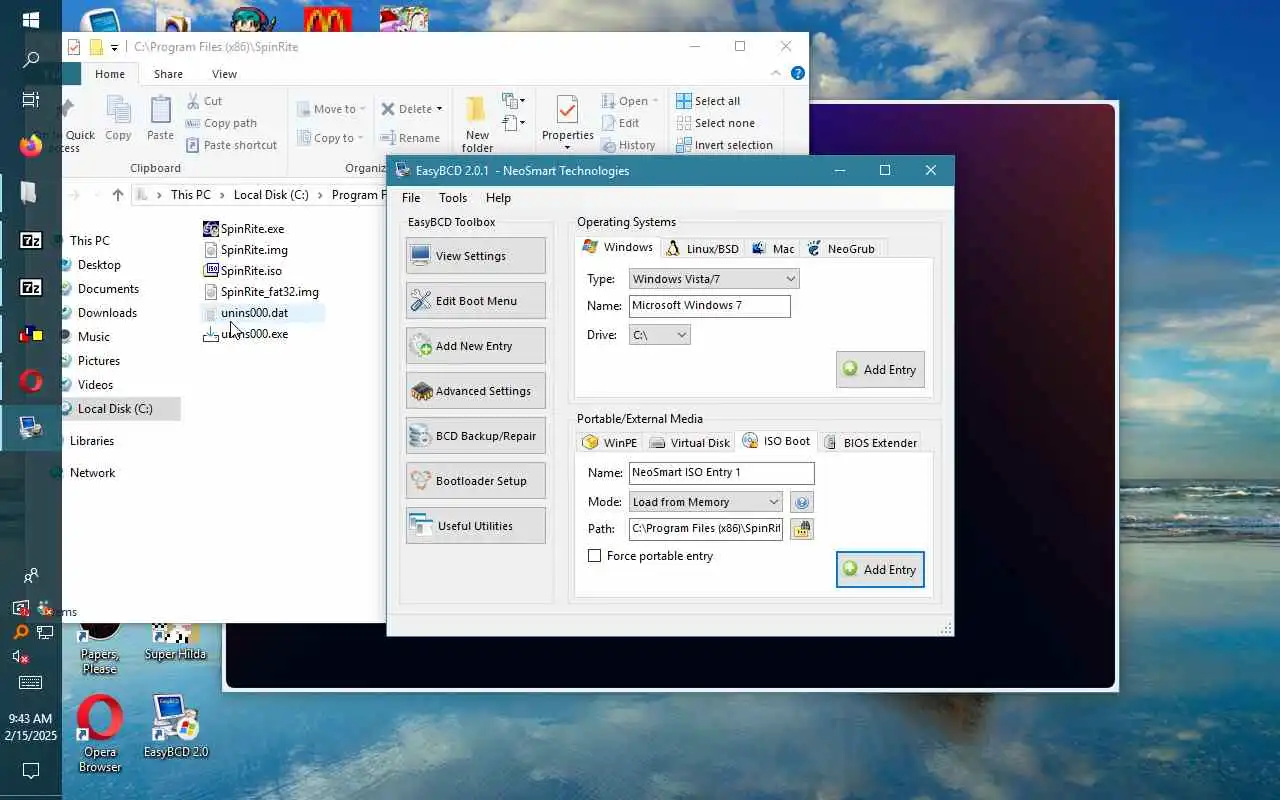Click Copy path in Explorer ribbon
The height and width of the screenshot is (800, 1280).
[x=221, y=123]
